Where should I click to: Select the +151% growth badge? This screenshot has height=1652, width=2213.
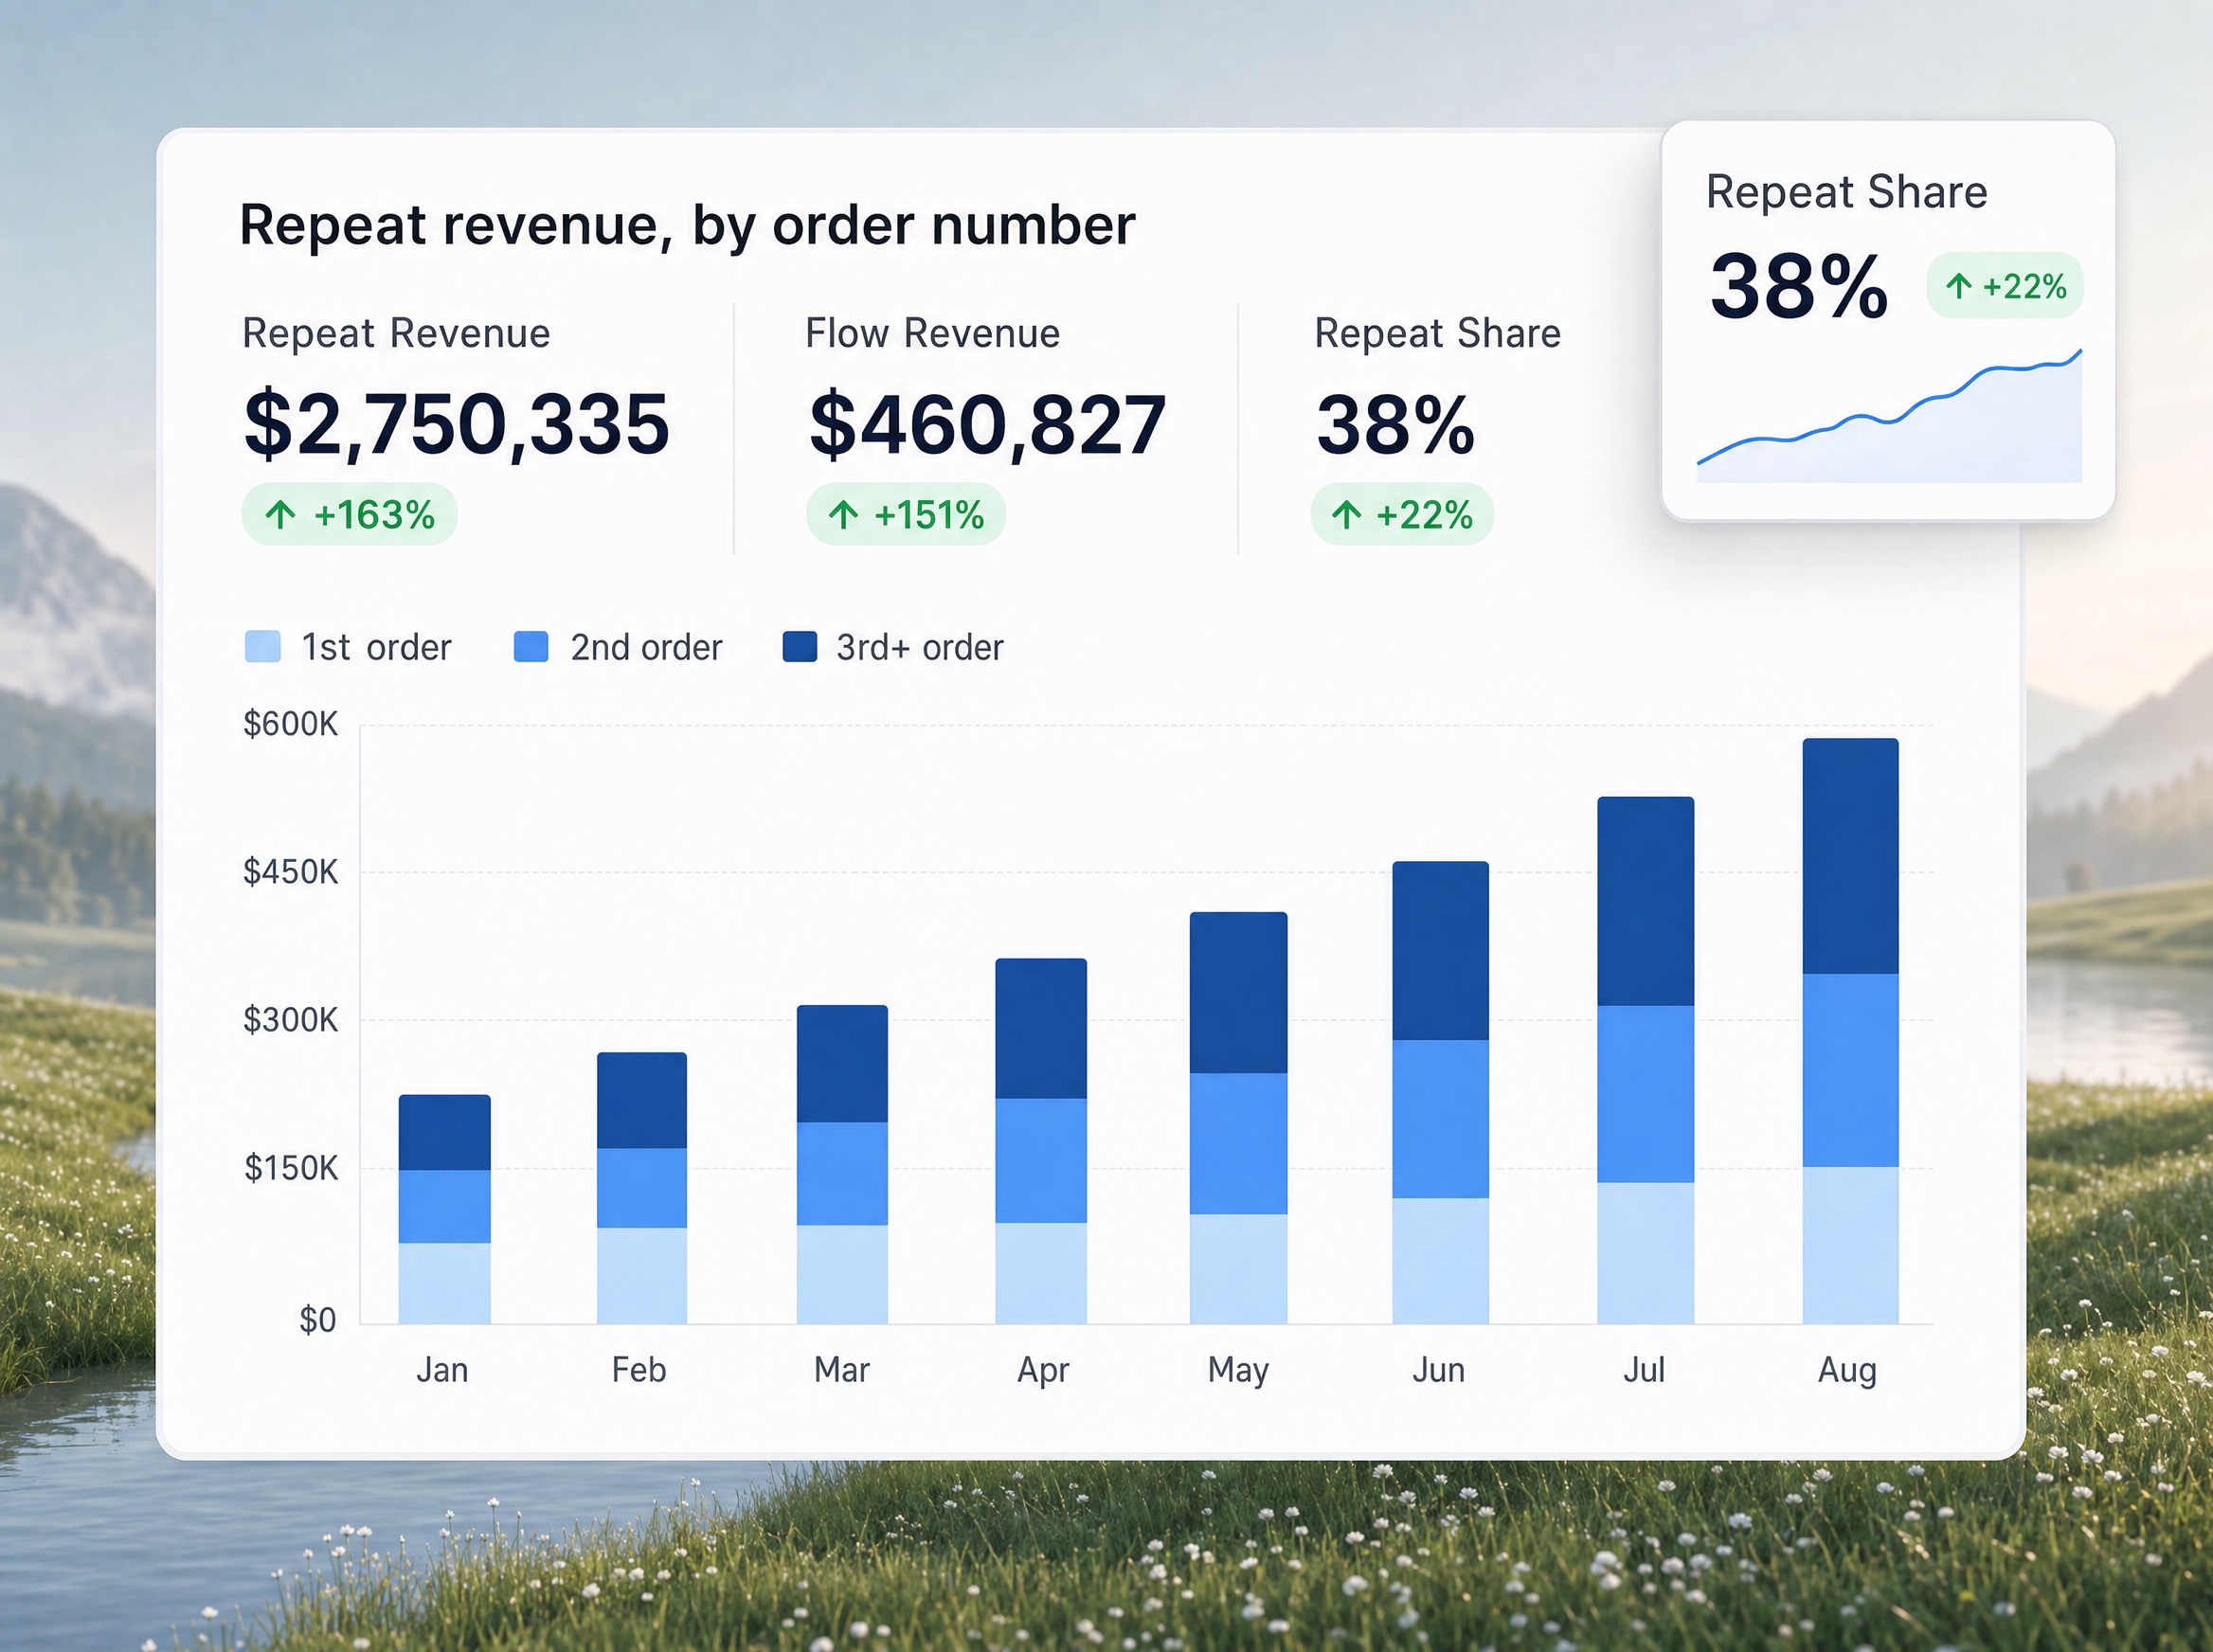tap(906, 514)
